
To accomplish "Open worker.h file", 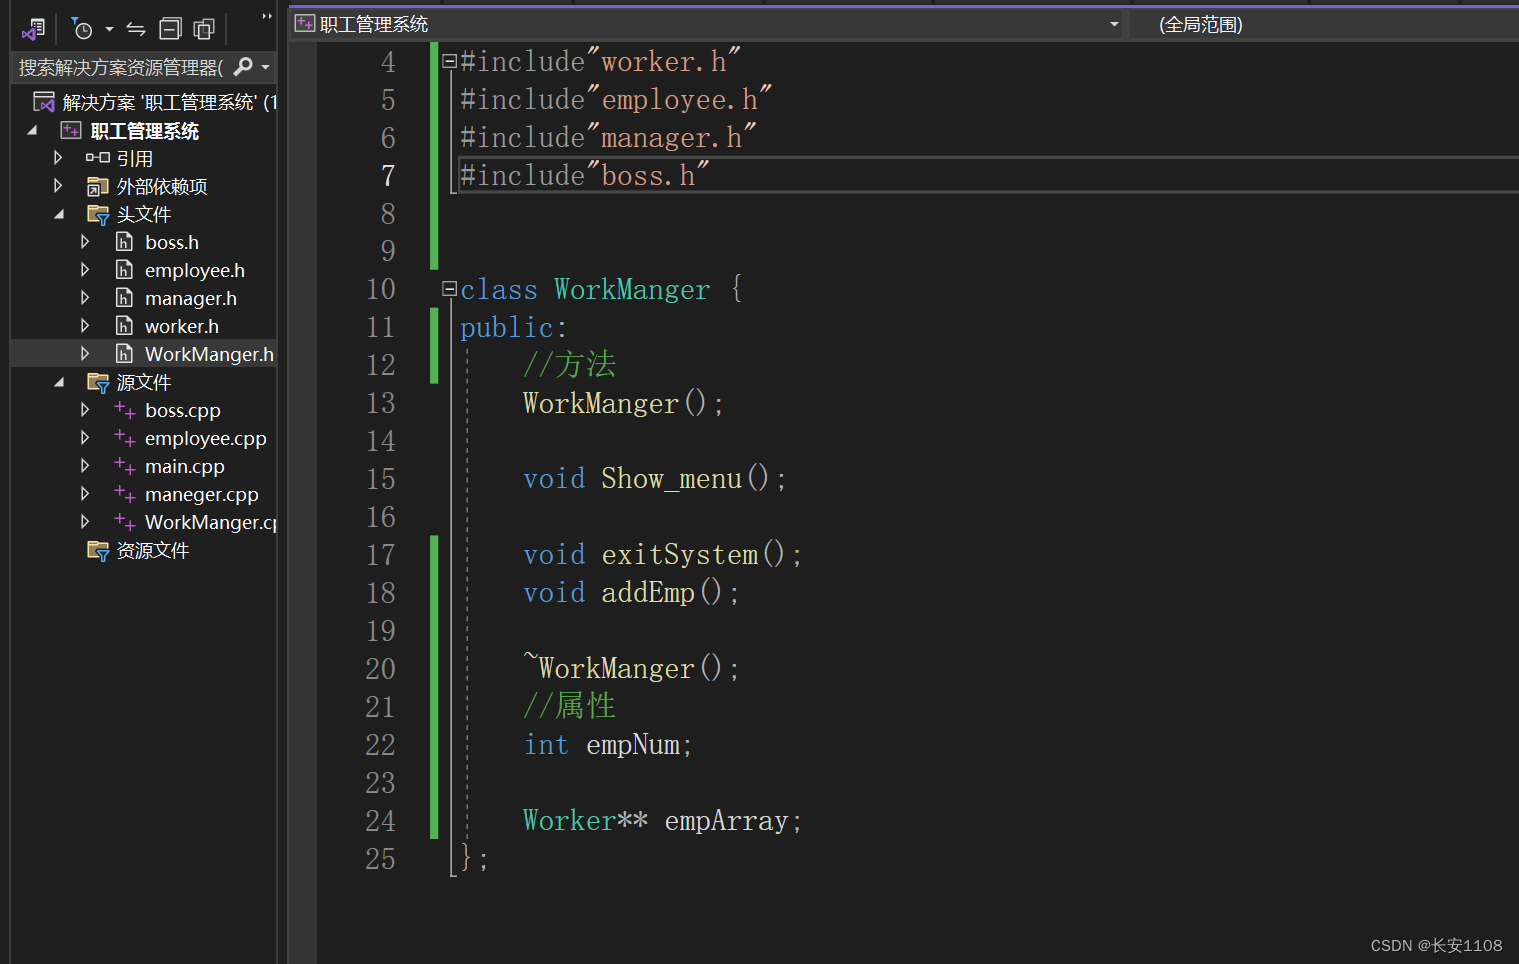I will [x=182, y=326].
